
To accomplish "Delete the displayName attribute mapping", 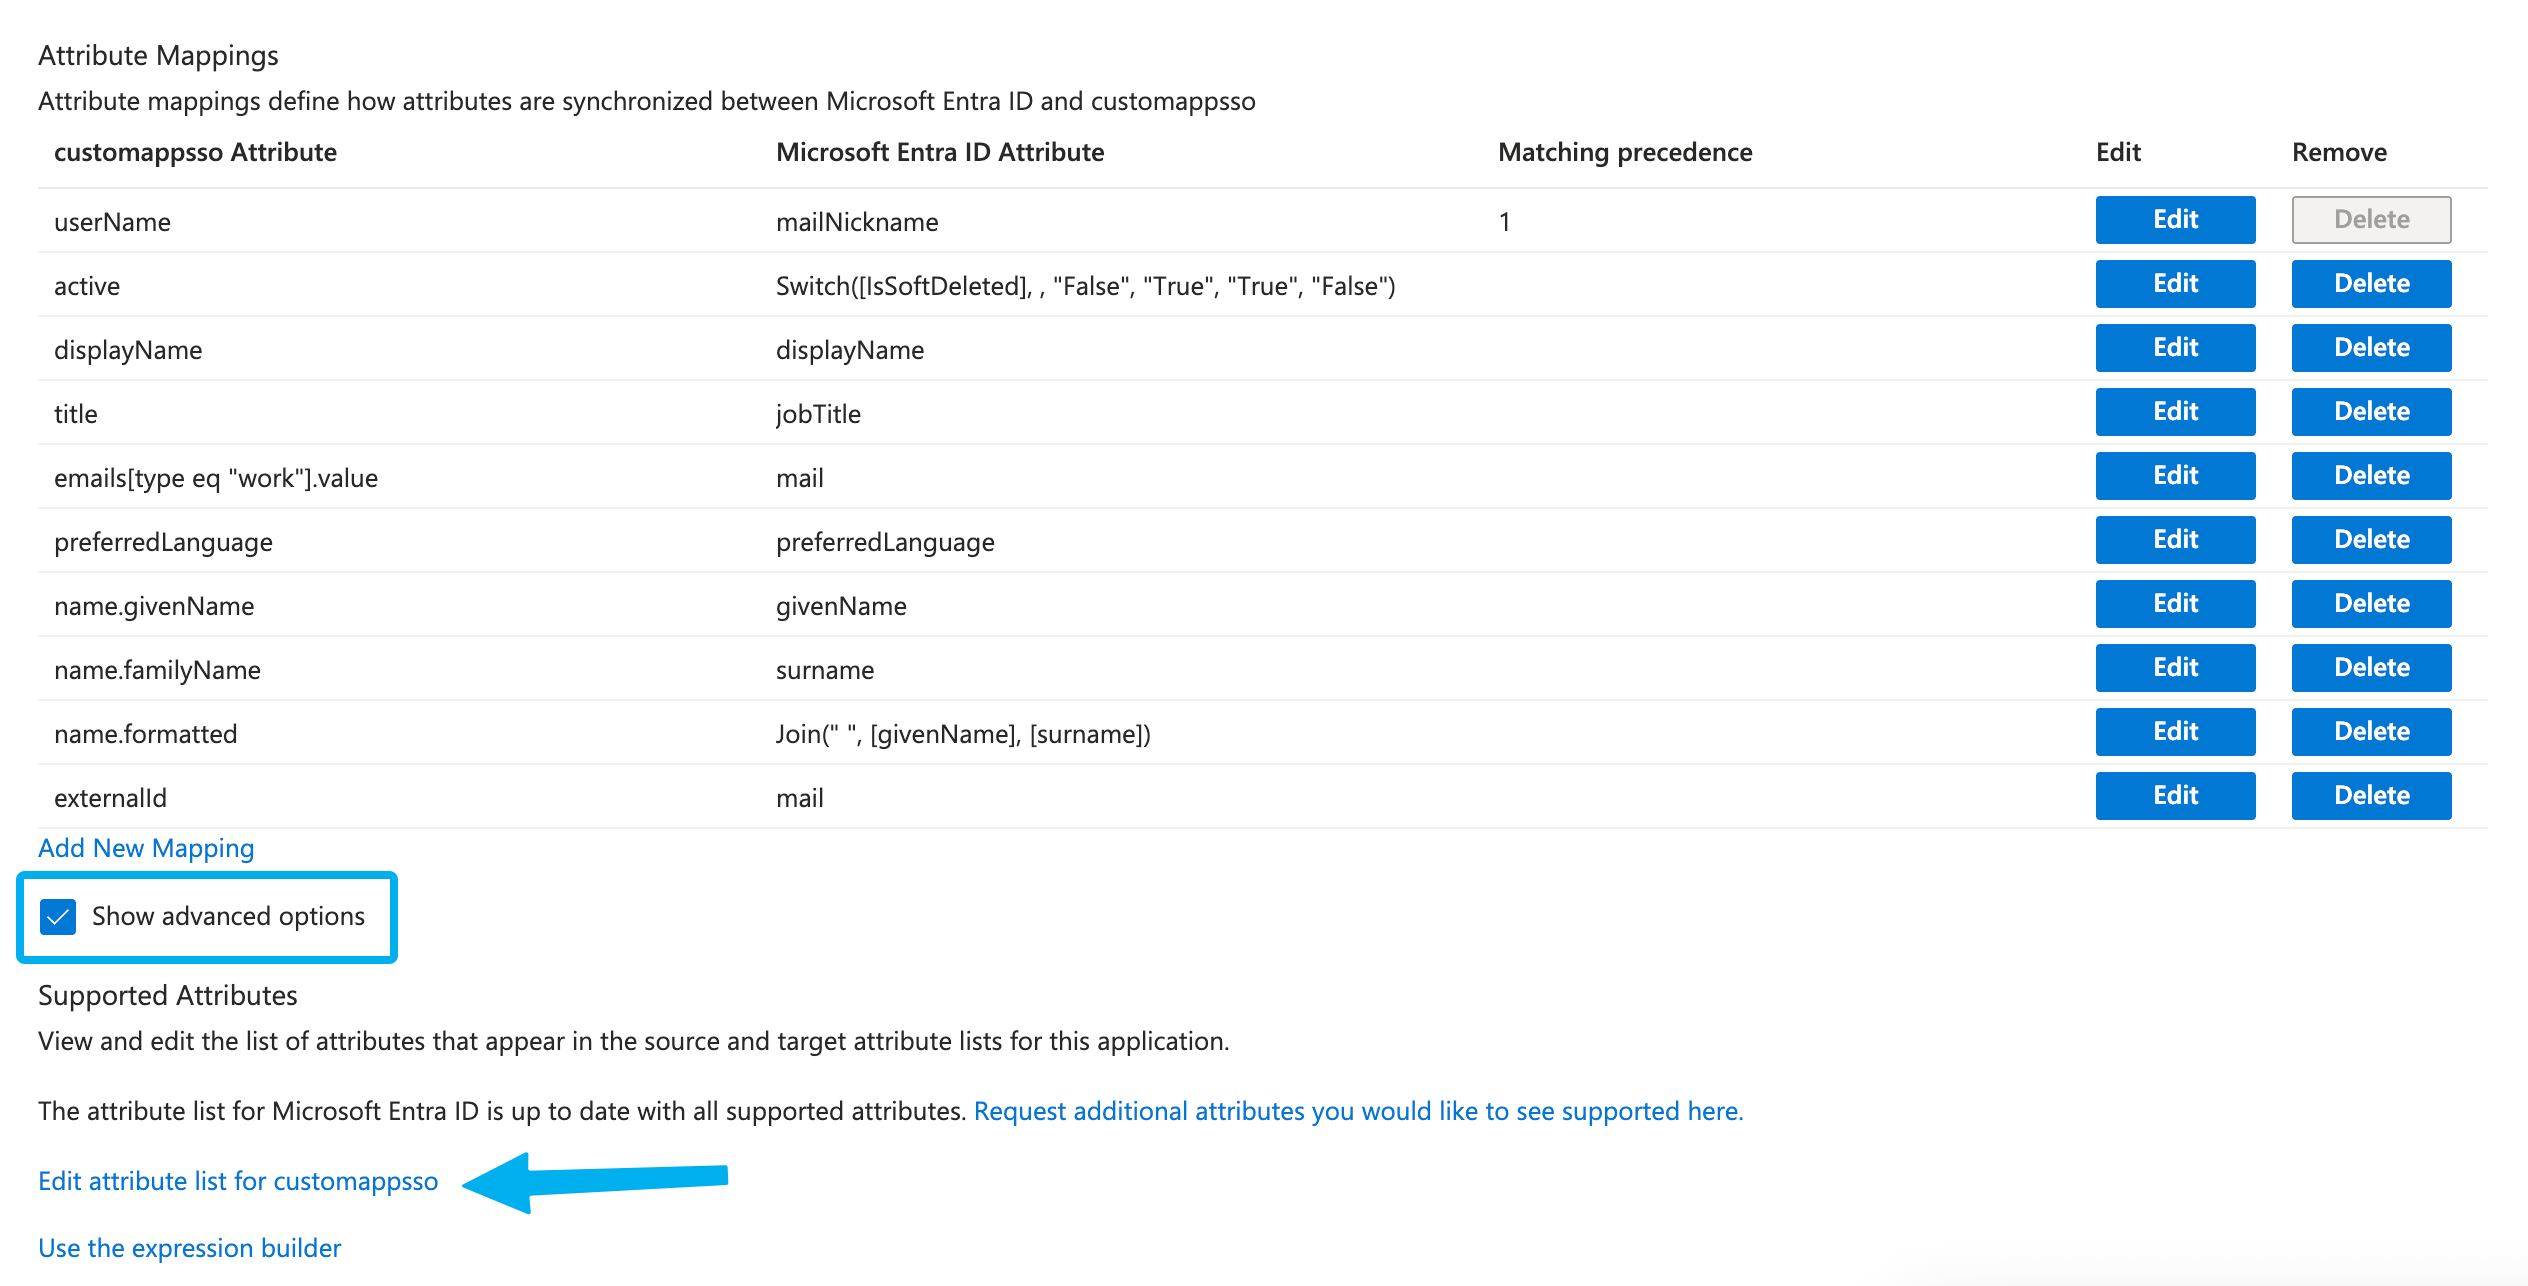I will [x=2370, y=348].
